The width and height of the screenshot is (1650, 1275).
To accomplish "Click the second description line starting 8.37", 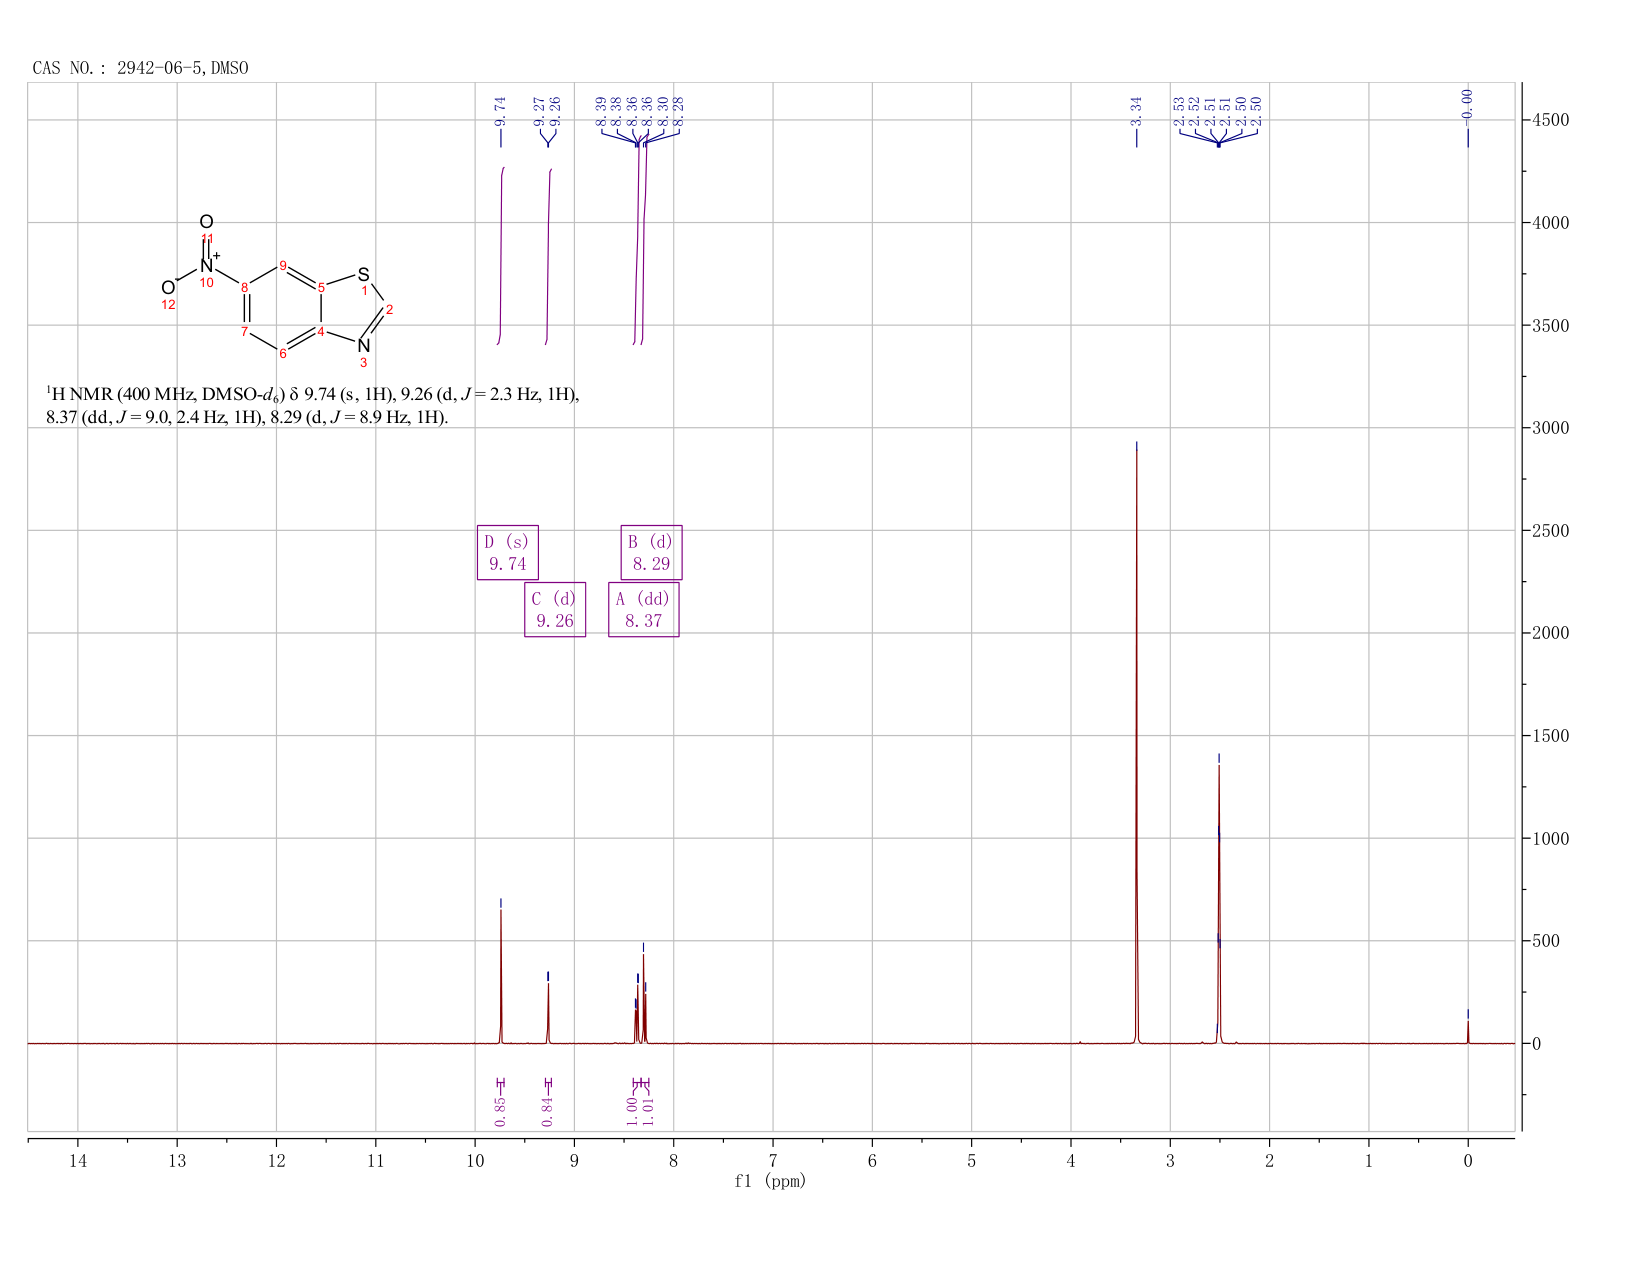I will click(247, 417).
